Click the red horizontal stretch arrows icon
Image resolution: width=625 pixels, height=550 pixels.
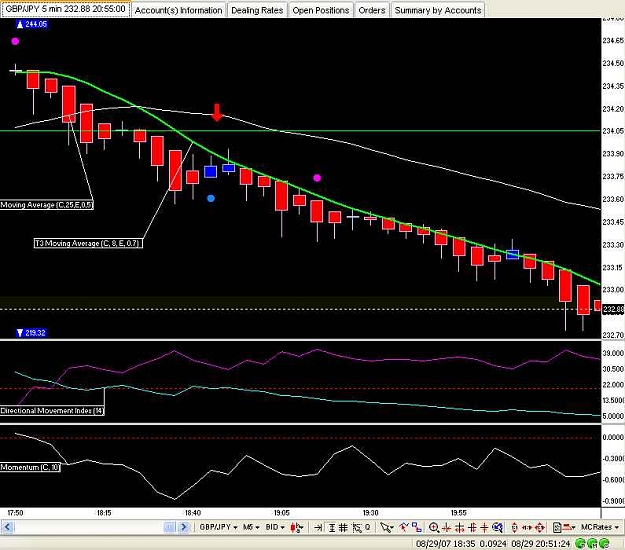(527, 528)
